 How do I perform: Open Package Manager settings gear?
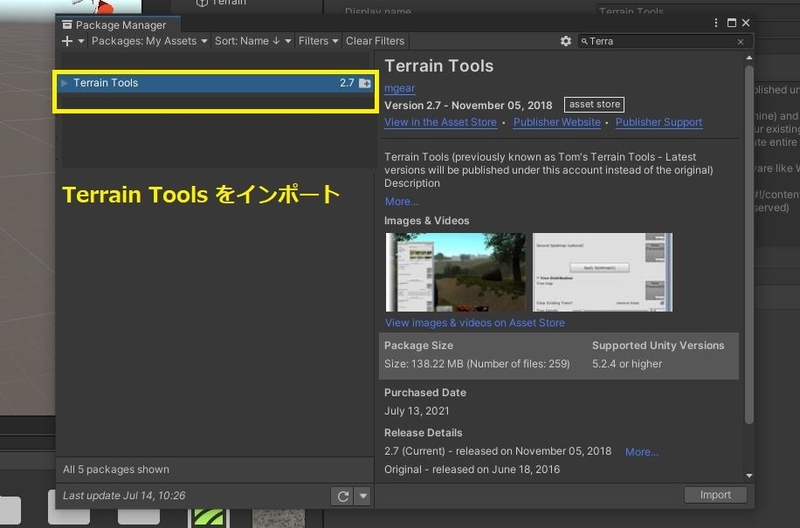pos(565,41)
